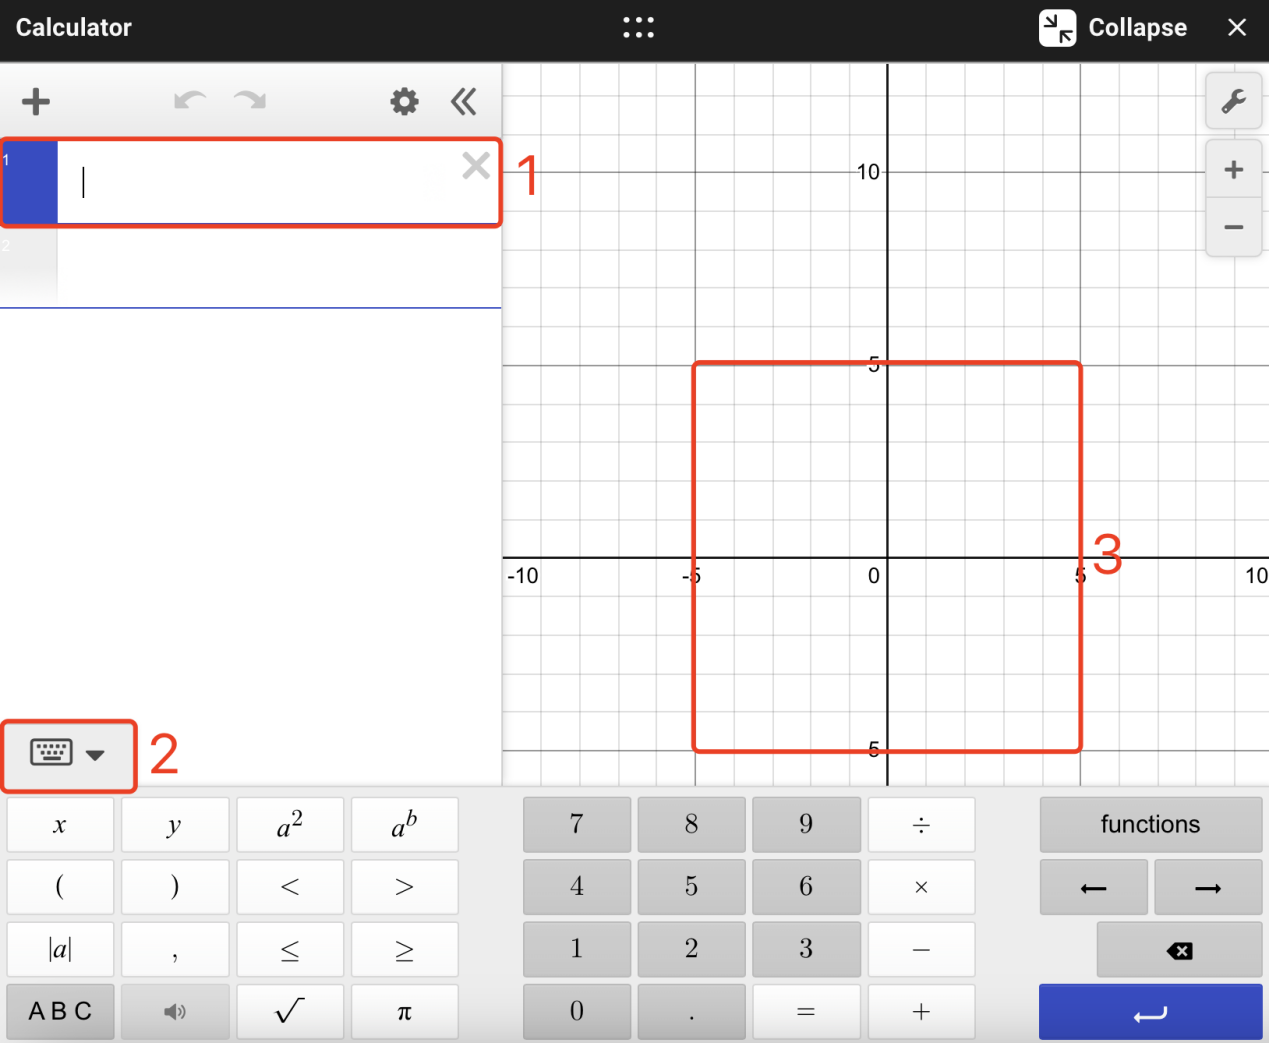Grab the six-dot drag handle in title bar
The width and height of the screenshot is (1269, 1043).
[638, 27]
